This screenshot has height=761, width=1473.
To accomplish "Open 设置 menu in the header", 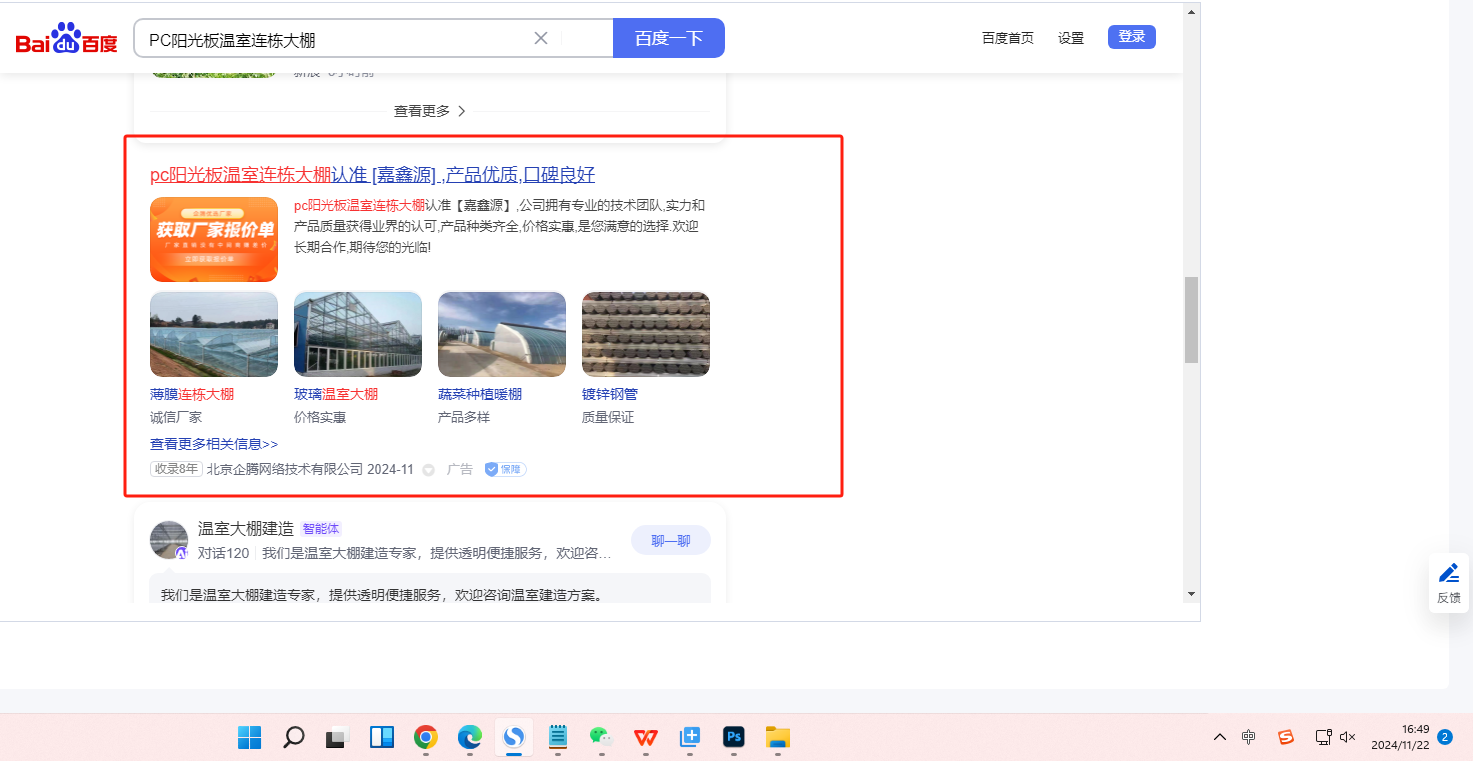I will point(1071,38).
